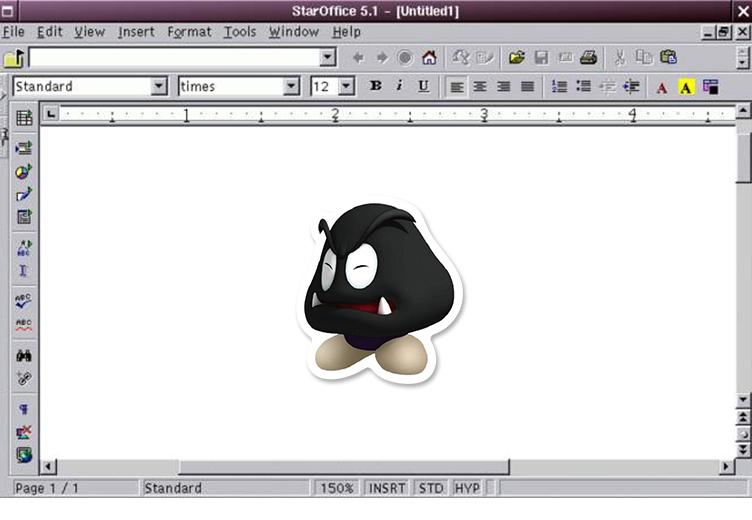Viewport: 752px width, 520px height.
Task: Click the Open file folder icon
Action: tap(517, 58)
